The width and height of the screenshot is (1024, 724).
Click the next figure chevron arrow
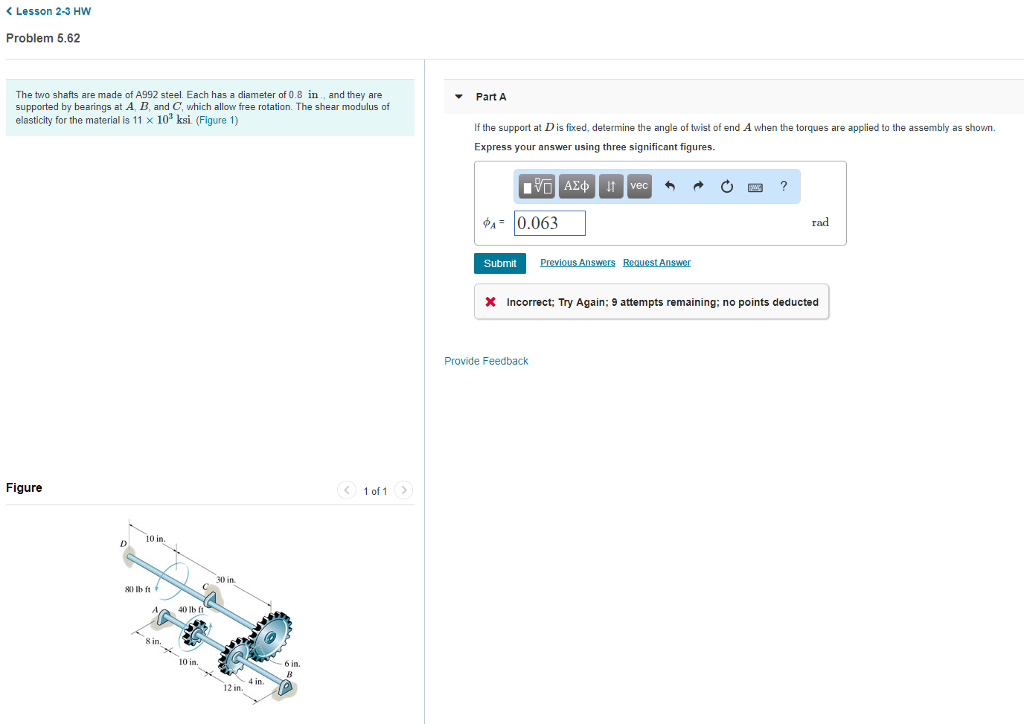[x=404, y=490]
